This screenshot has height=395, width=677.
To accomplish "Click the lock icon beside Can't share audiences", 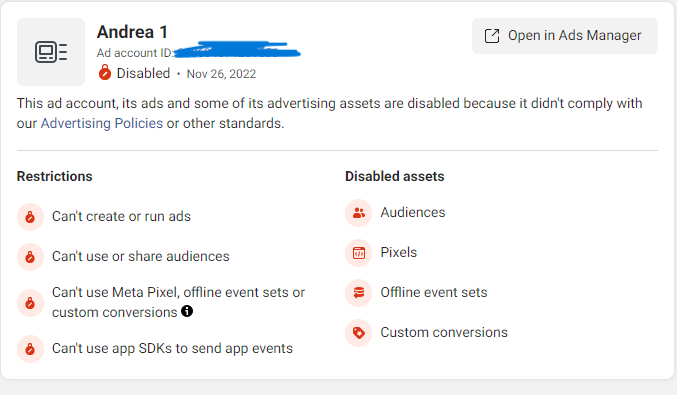I will click(x=30, y=257).
